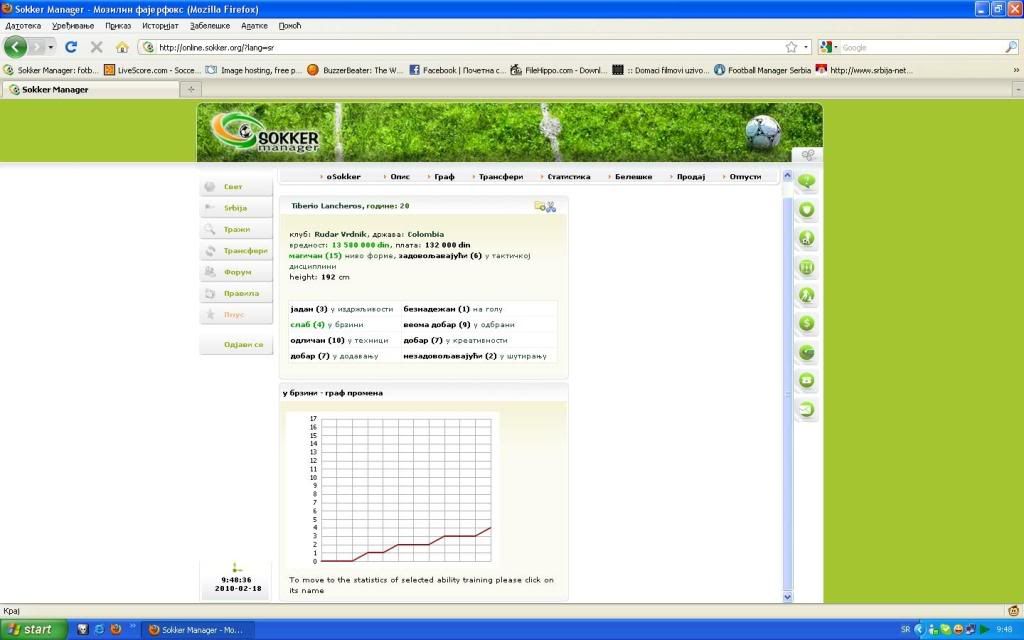Click the football pitch tactics icon
1024x640 pixels.
click(807, 266)
